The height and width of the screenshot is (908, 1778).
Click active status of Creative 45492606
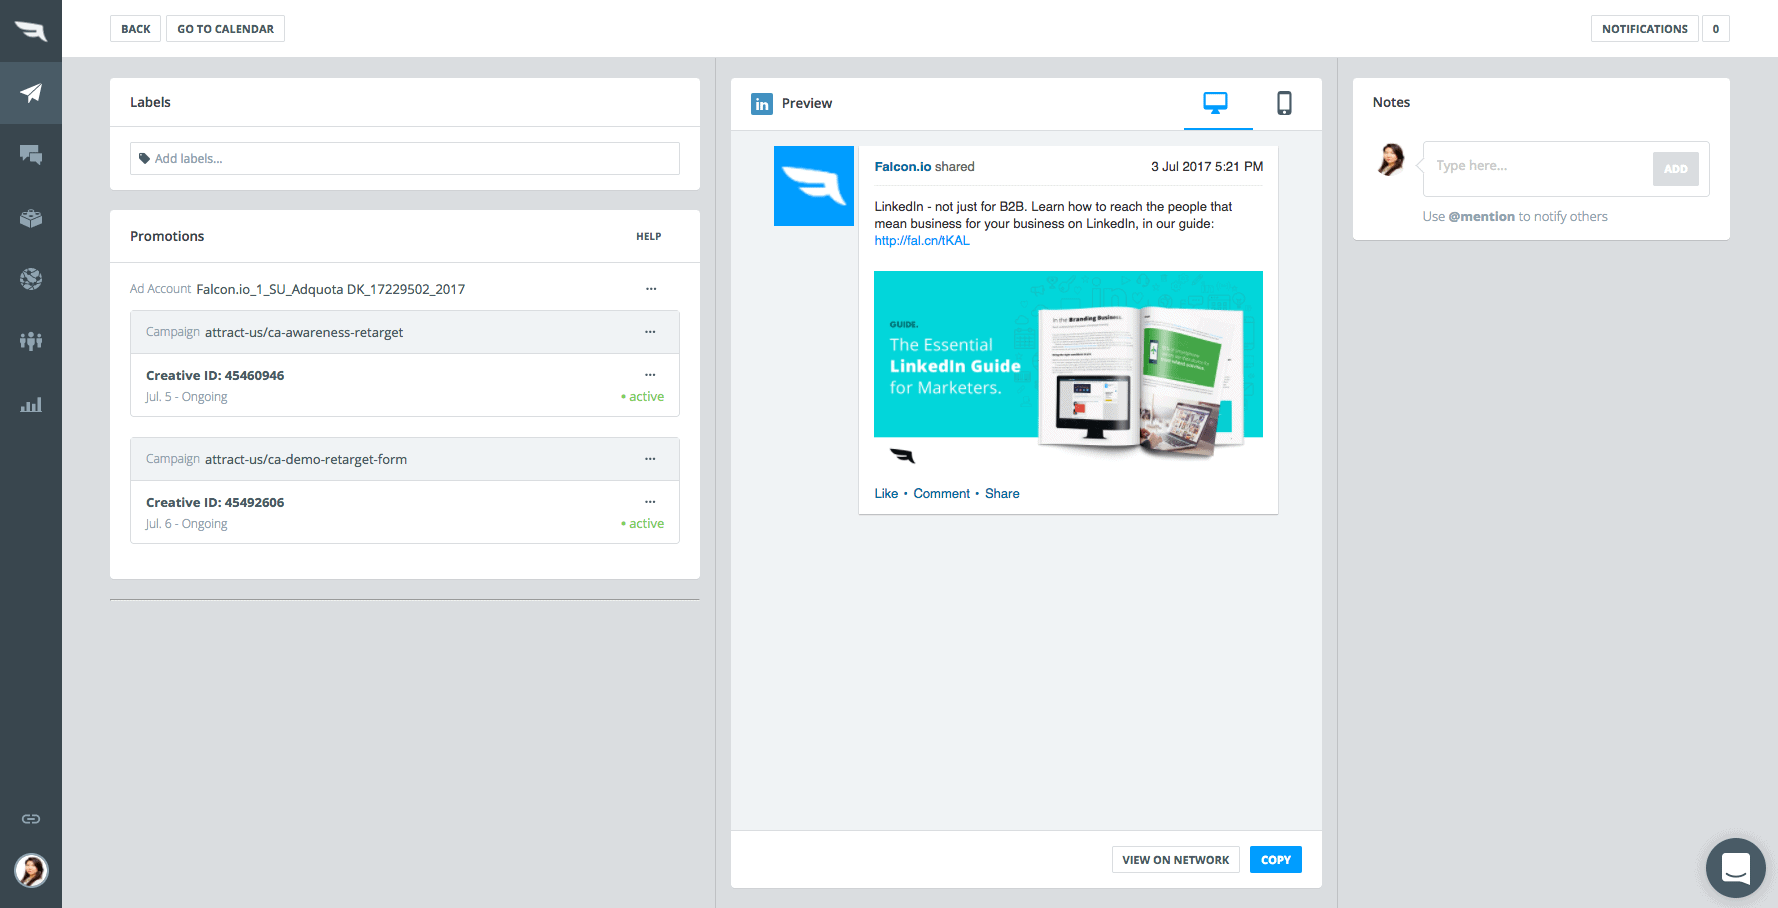(x=643, y=524)
